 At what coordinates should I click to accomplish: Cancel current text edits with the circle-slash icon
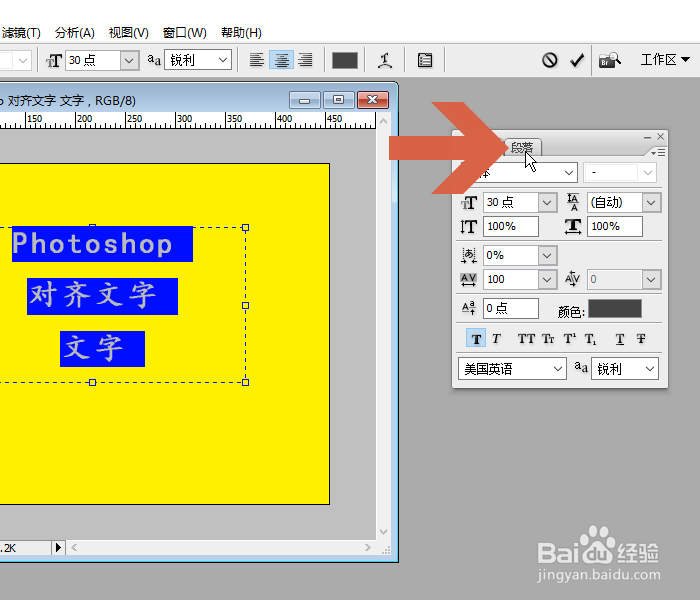pos(550,60)
